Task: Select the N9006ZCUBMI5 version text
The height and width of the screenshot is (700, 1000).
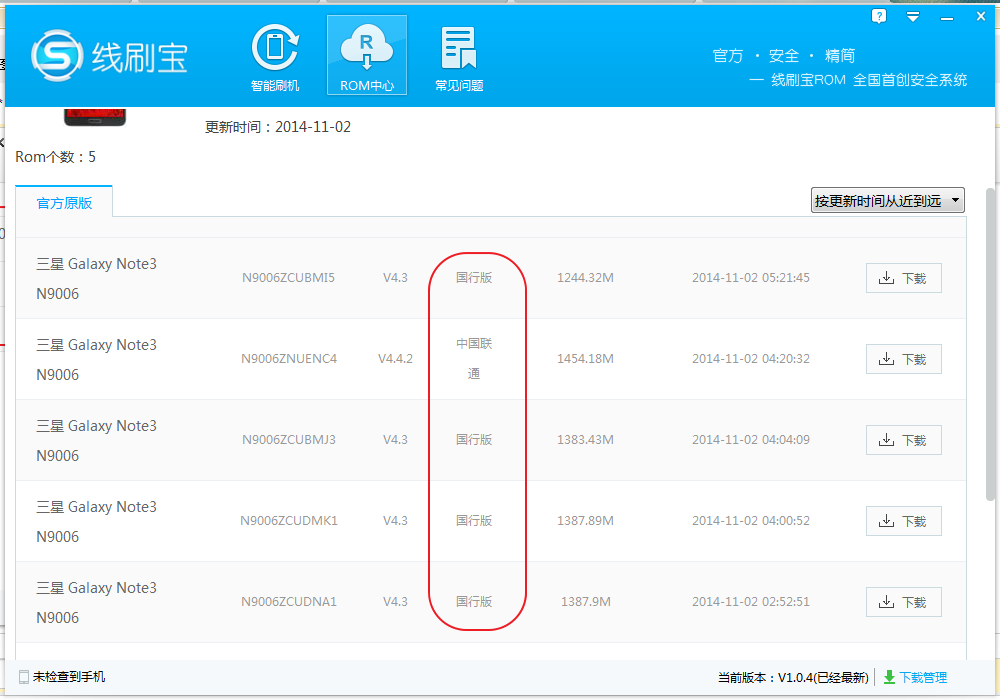Action: point(288,278)
